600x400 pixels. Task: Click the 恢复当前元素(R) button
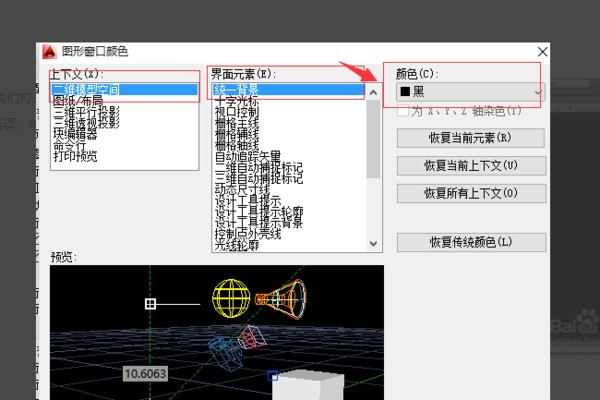pyautogui.click(x=471, y=137)
